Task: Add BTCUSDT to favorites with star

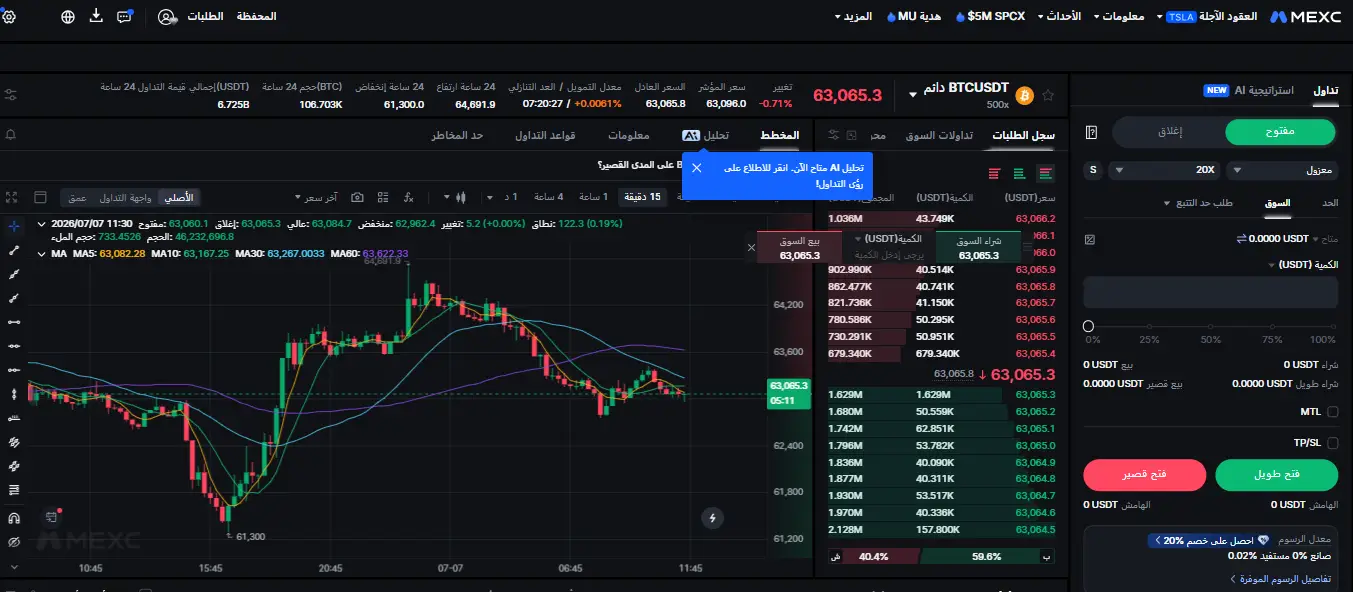Action: coord(1048,95)
